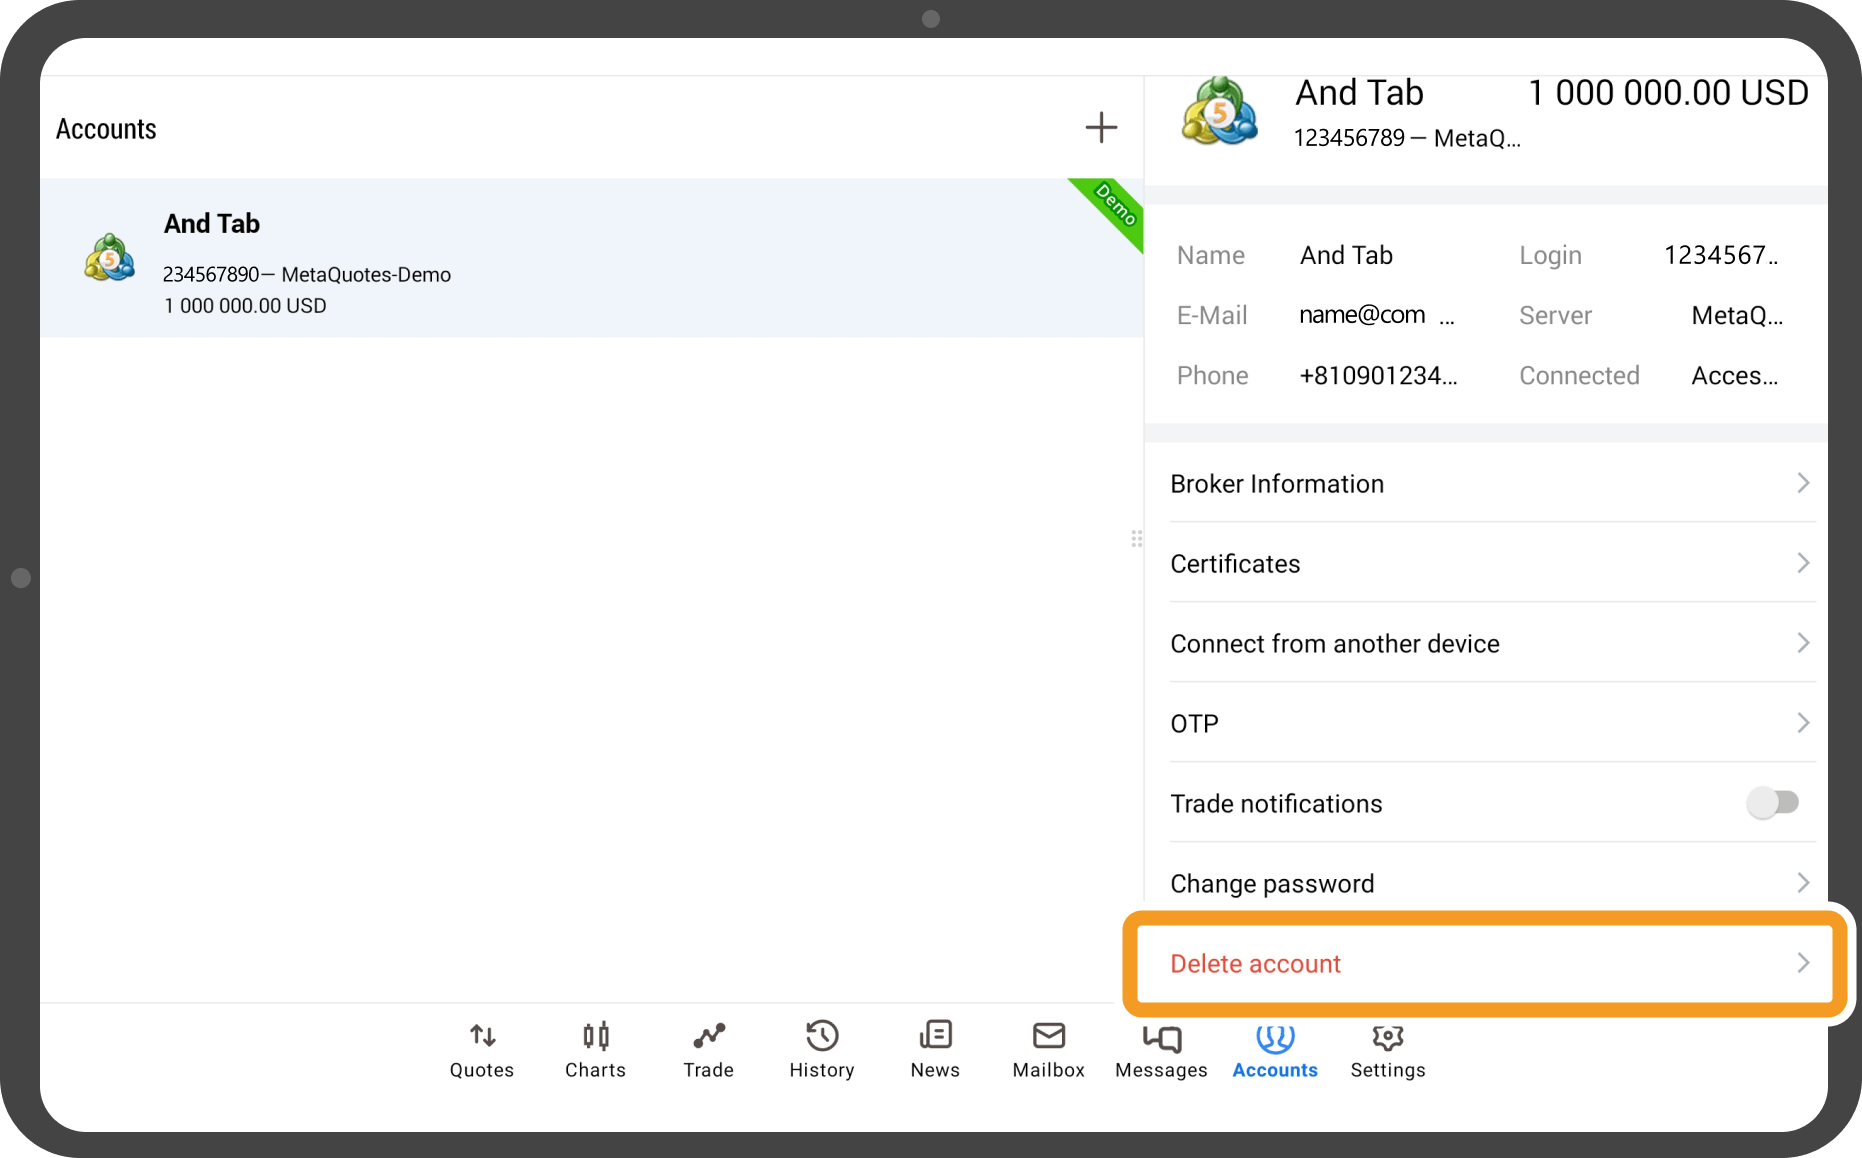Open Change password chevron
This screenshot has height=1158, width=1862.
coord(1803,883)
